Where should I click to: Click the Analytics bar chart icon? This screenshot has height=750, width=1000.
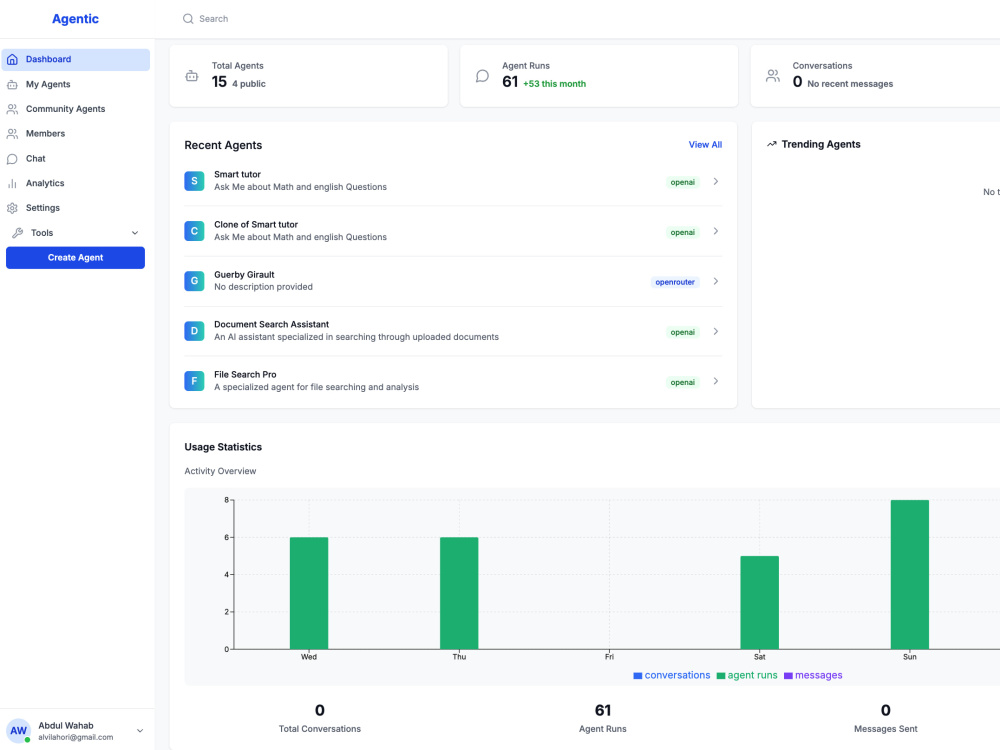tap(12, 184)
